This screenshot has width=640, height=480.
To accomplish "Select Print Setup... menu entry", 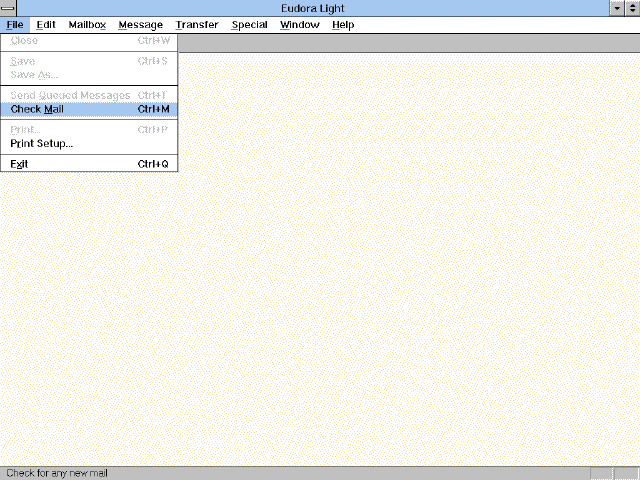I will [89, 144].
